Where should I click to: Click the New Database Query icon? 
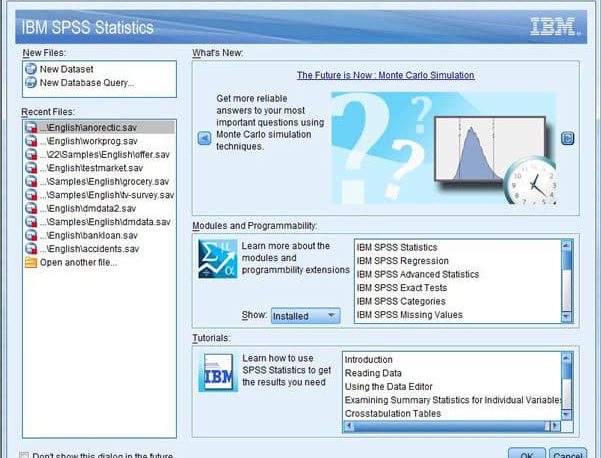31,83
